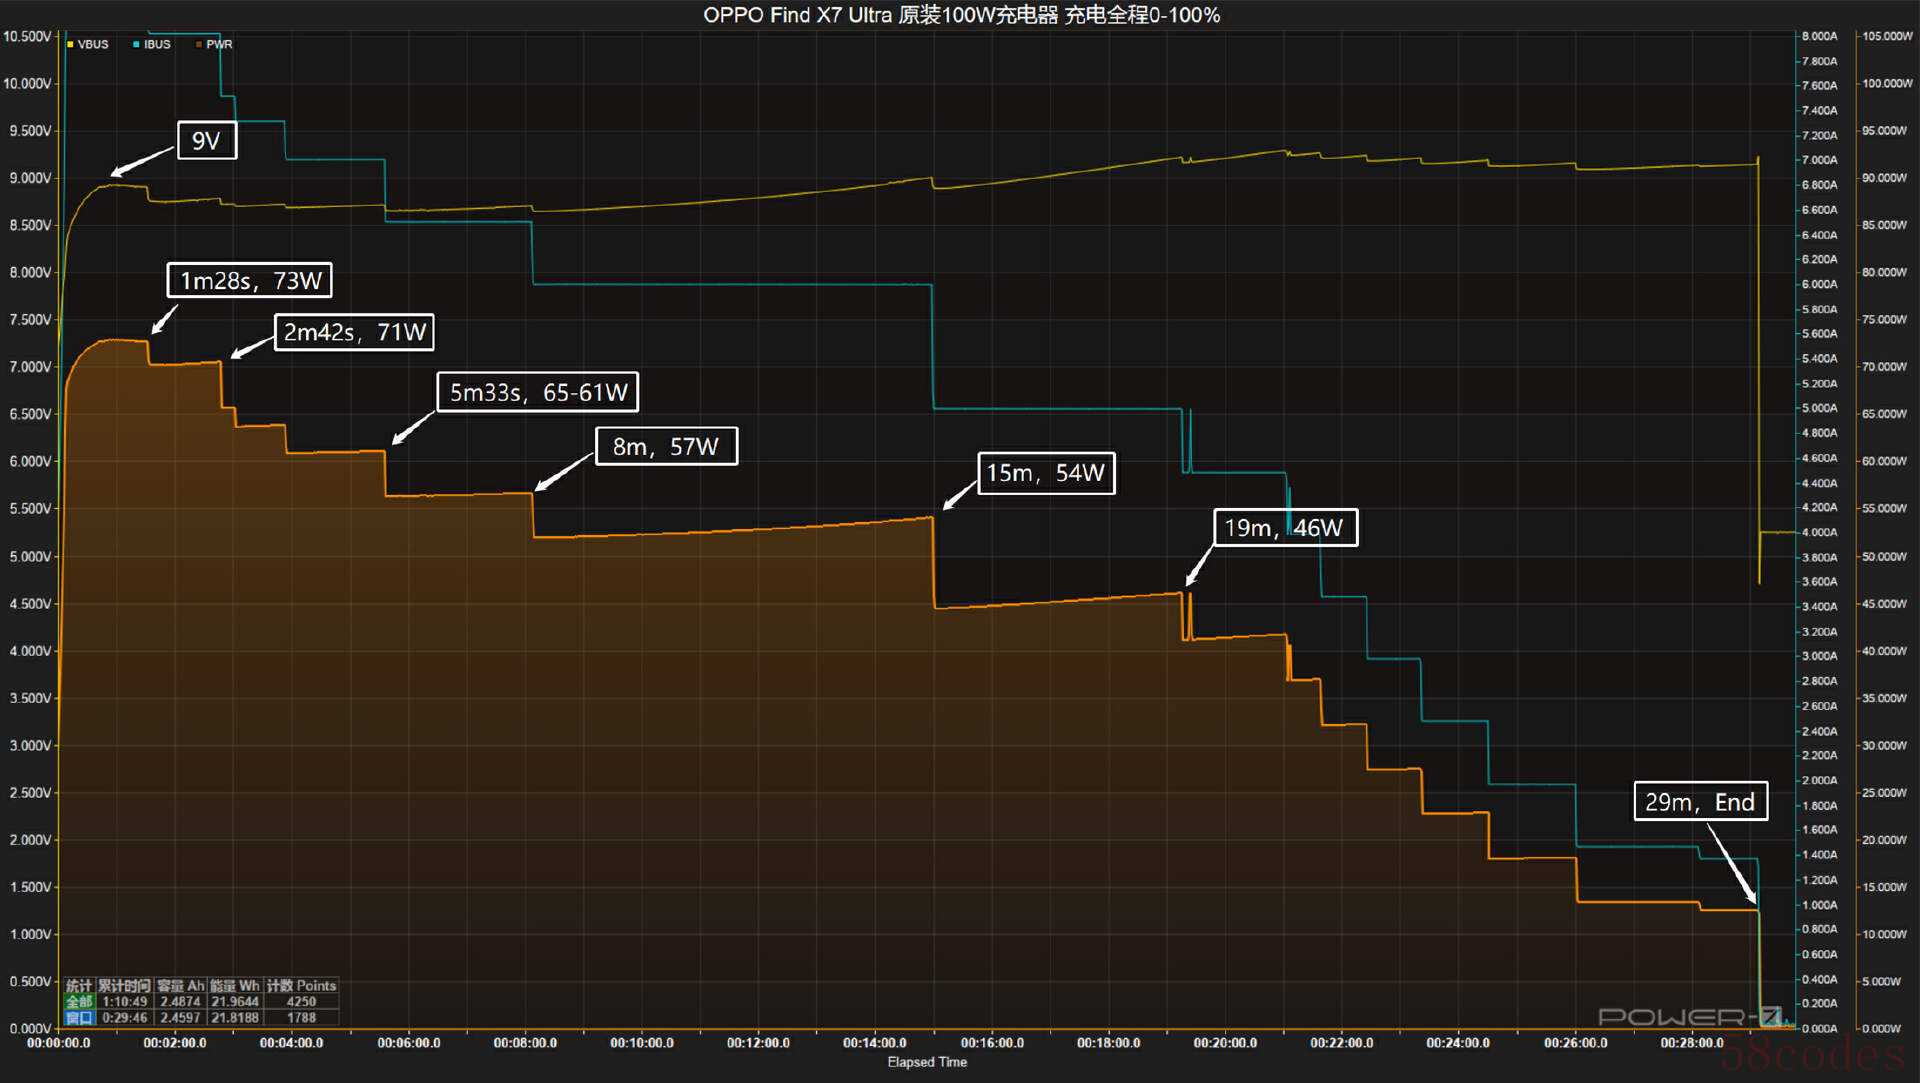Screen dimensions: 1920x1083
Task: Click the 29m, End annotation box
Action: (1699, 802)
